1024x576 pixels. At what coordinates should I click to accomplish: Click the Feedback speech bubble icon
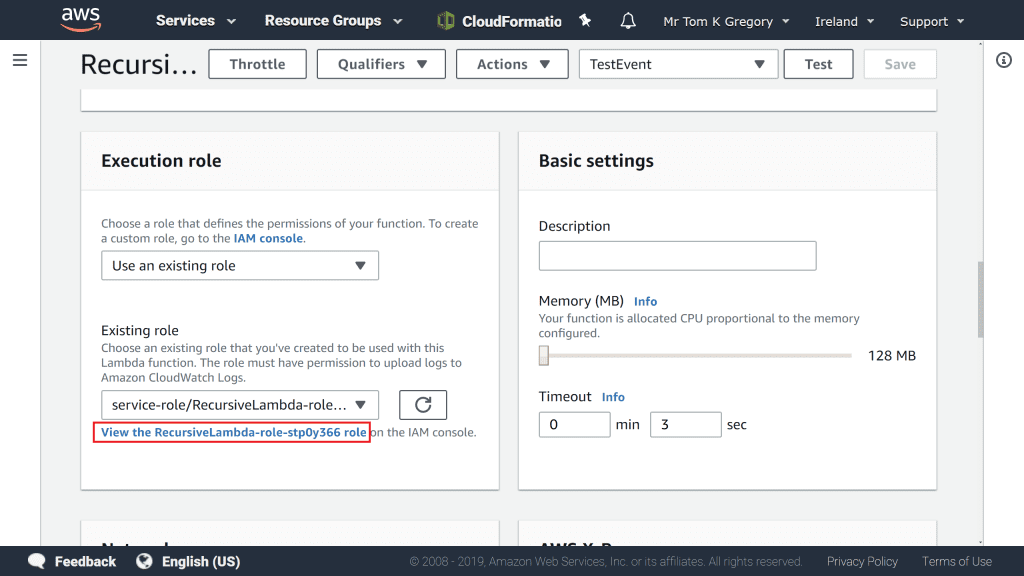coord(37,561)
